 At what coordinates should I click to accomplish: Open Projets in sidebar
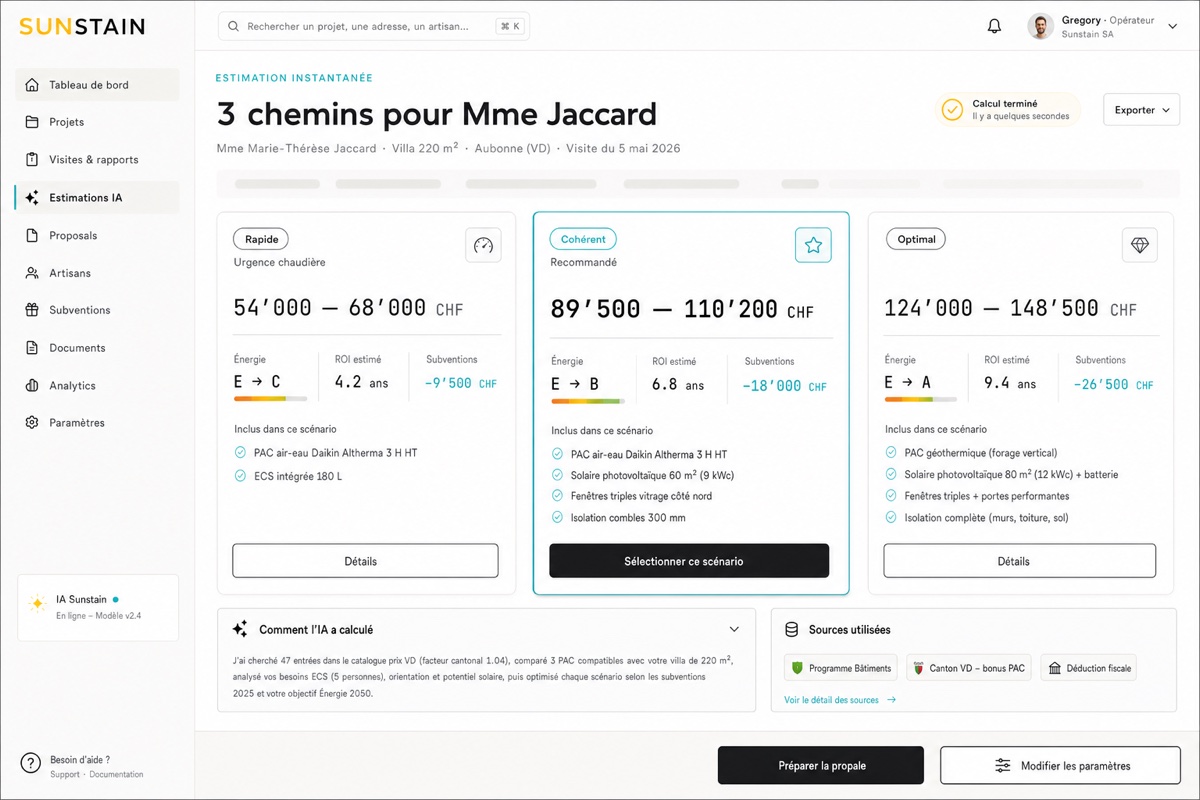pyautogui.click(x=97, y=122)
